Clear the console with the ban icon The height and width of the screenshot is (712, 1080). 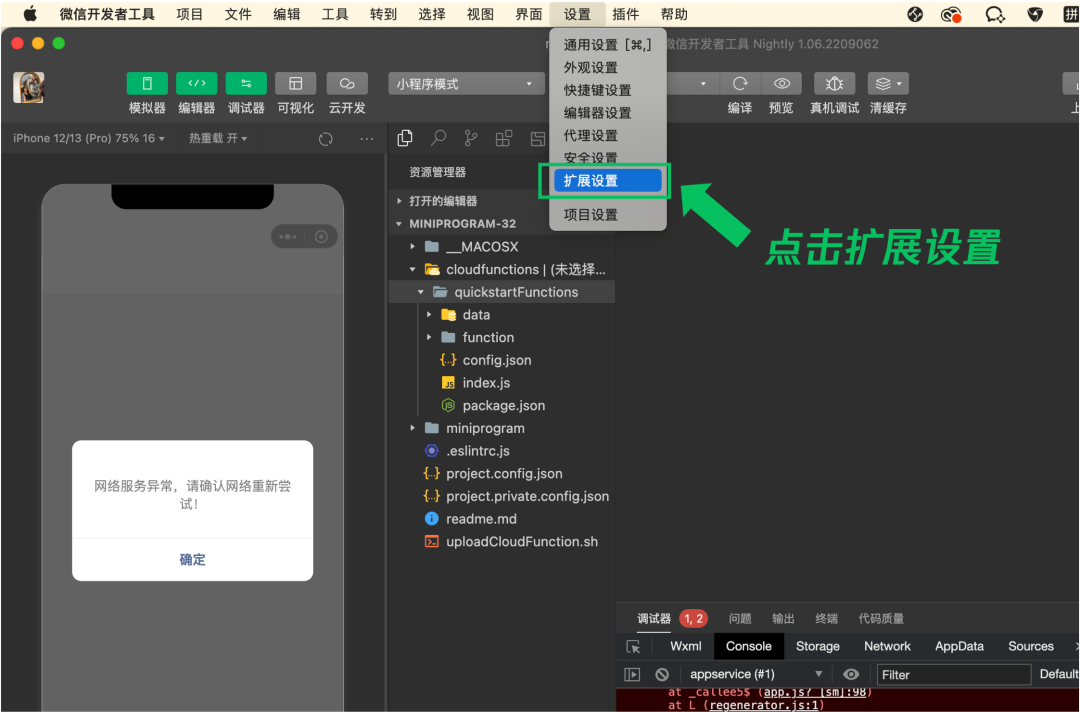[662, 675]
